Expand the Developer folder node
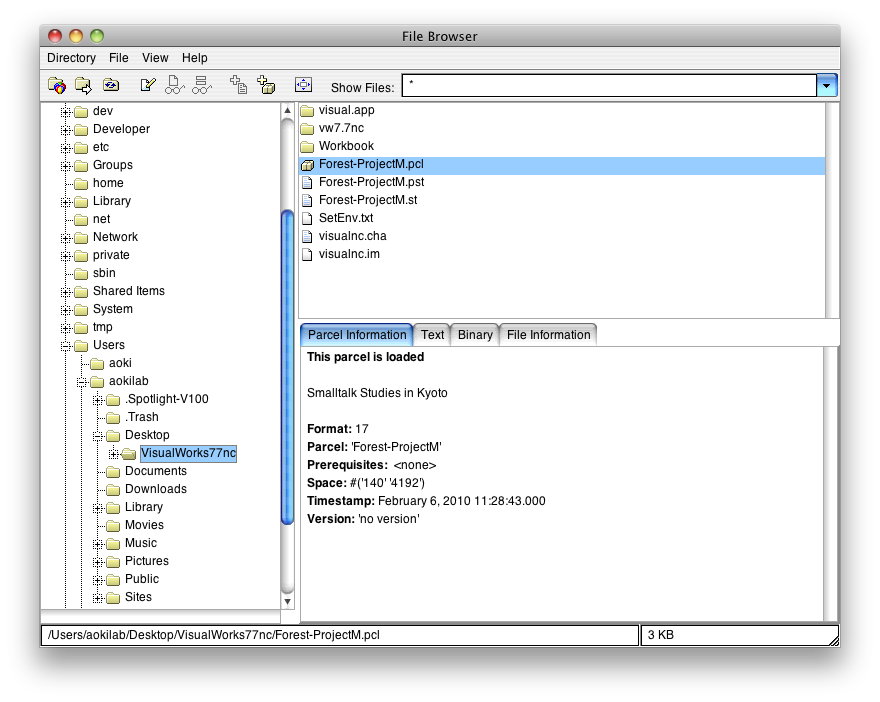Viewport: 880px width, 702px height. (x=66, y=130)
